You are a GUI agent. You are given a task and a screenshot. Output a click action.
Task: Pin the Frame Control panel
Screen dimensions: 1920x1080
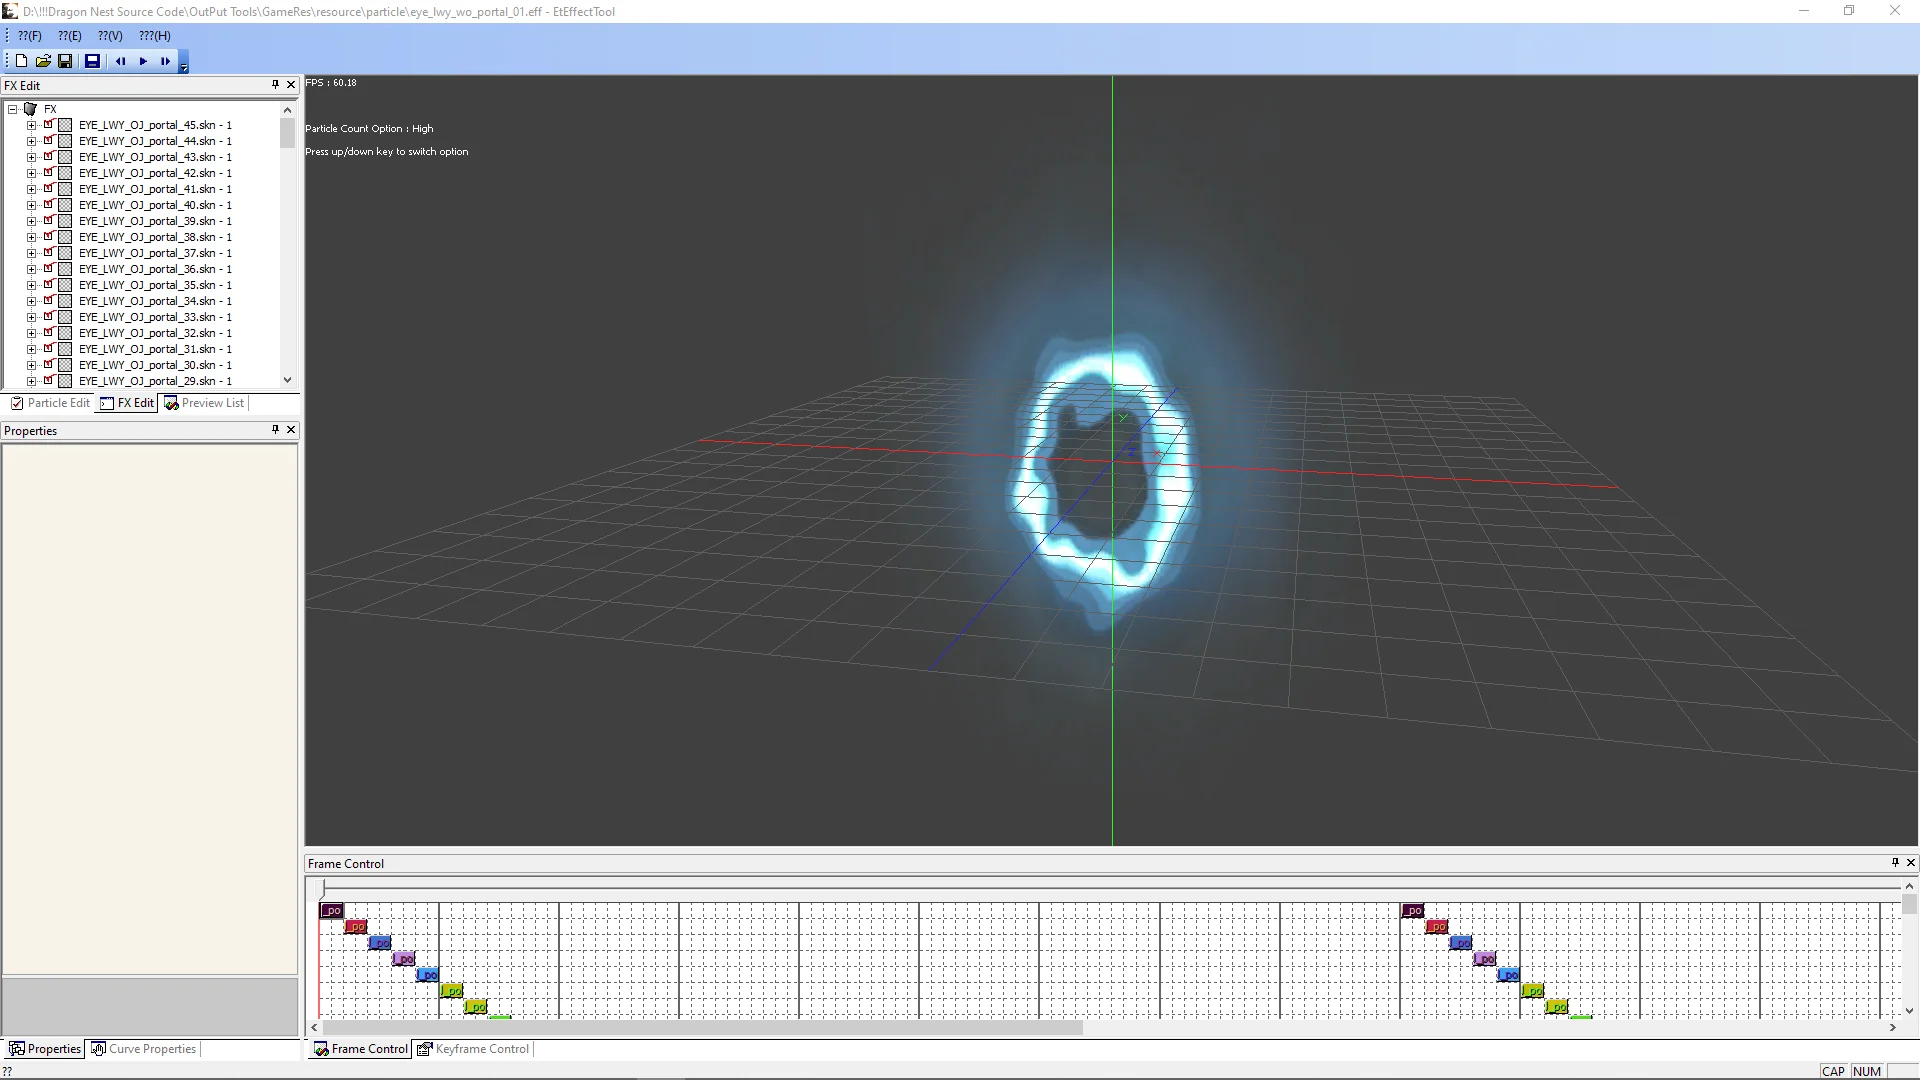[1894, 862]
